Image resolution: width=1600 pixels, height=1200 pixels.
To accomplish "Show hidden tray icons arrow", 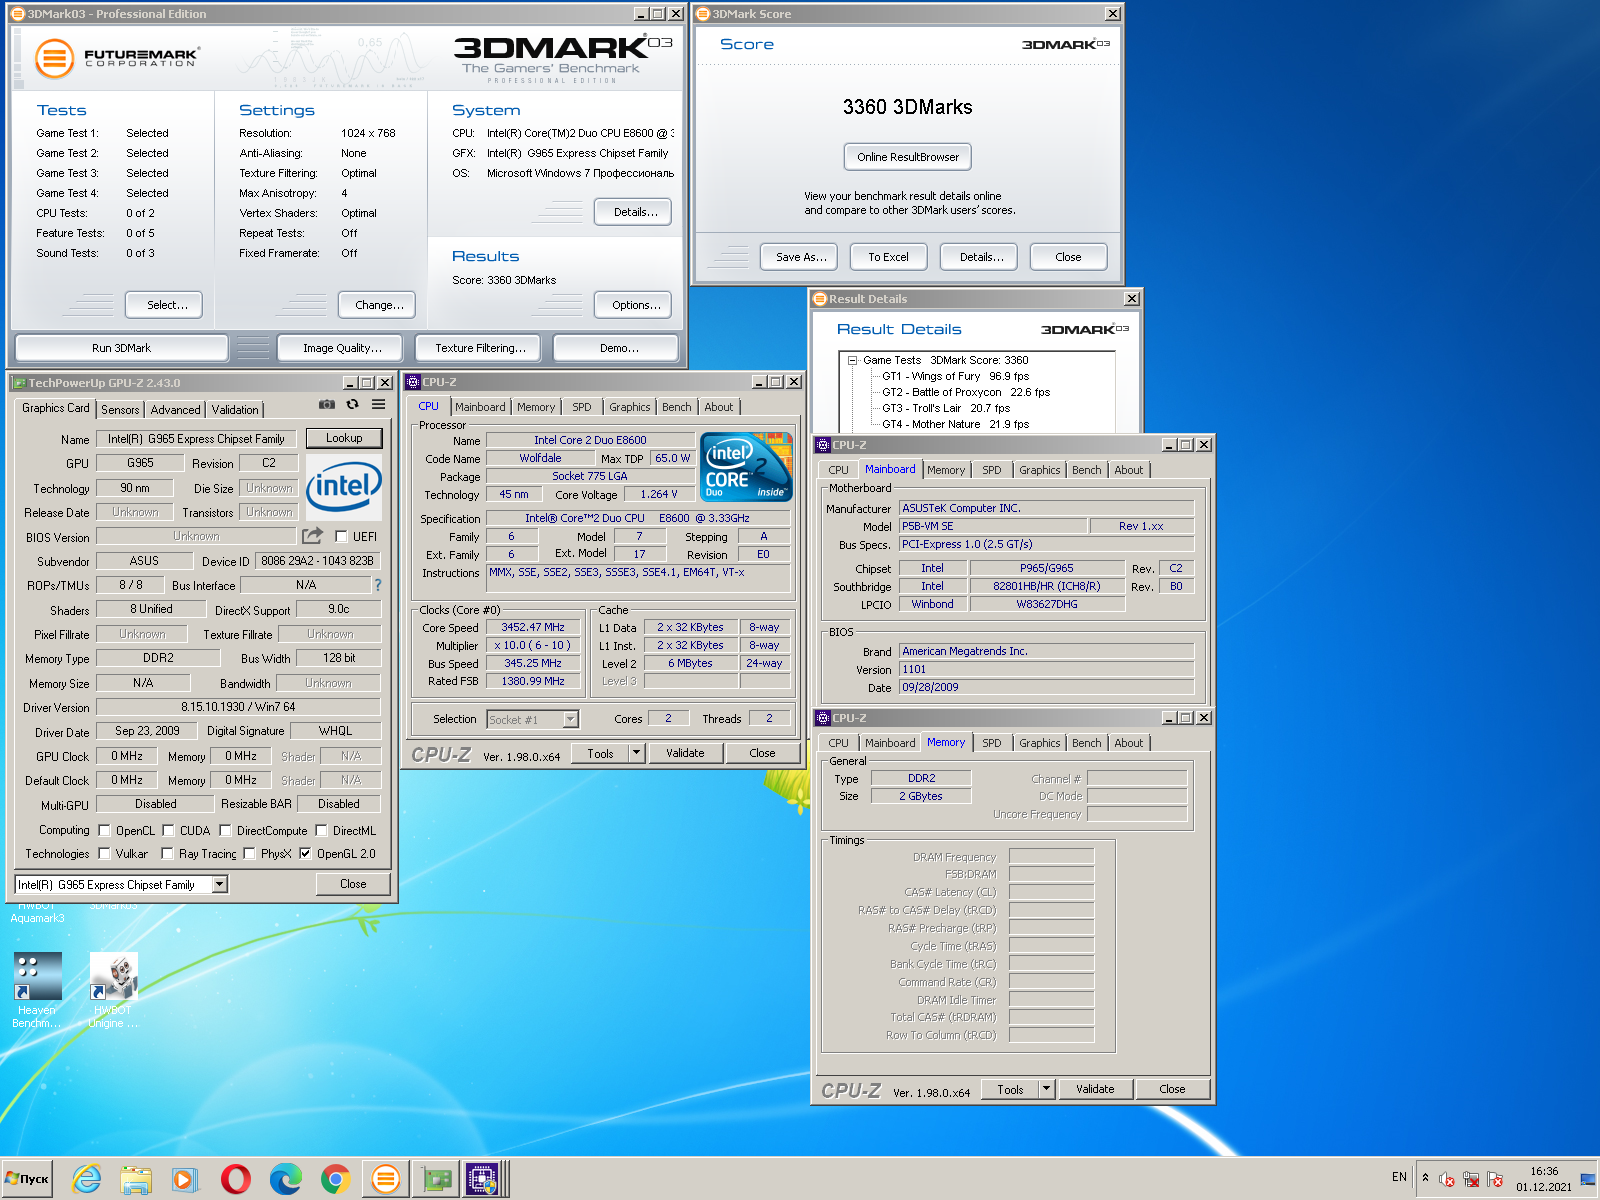I will [1425, 1178].
